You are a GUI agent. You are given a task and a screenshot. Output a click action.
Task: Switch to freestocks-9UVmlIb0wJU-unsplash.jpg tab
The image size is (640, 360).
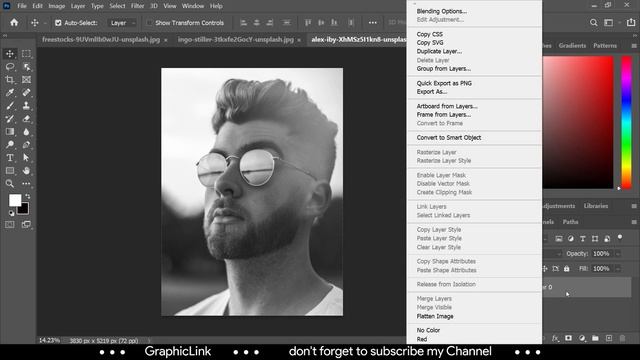[x=101, y=40]
